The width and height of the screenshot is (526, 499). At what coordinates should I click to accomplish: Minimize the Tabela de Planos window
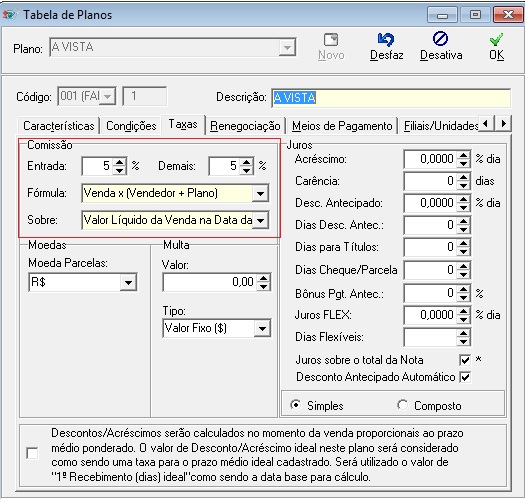(x=442, y=15)
